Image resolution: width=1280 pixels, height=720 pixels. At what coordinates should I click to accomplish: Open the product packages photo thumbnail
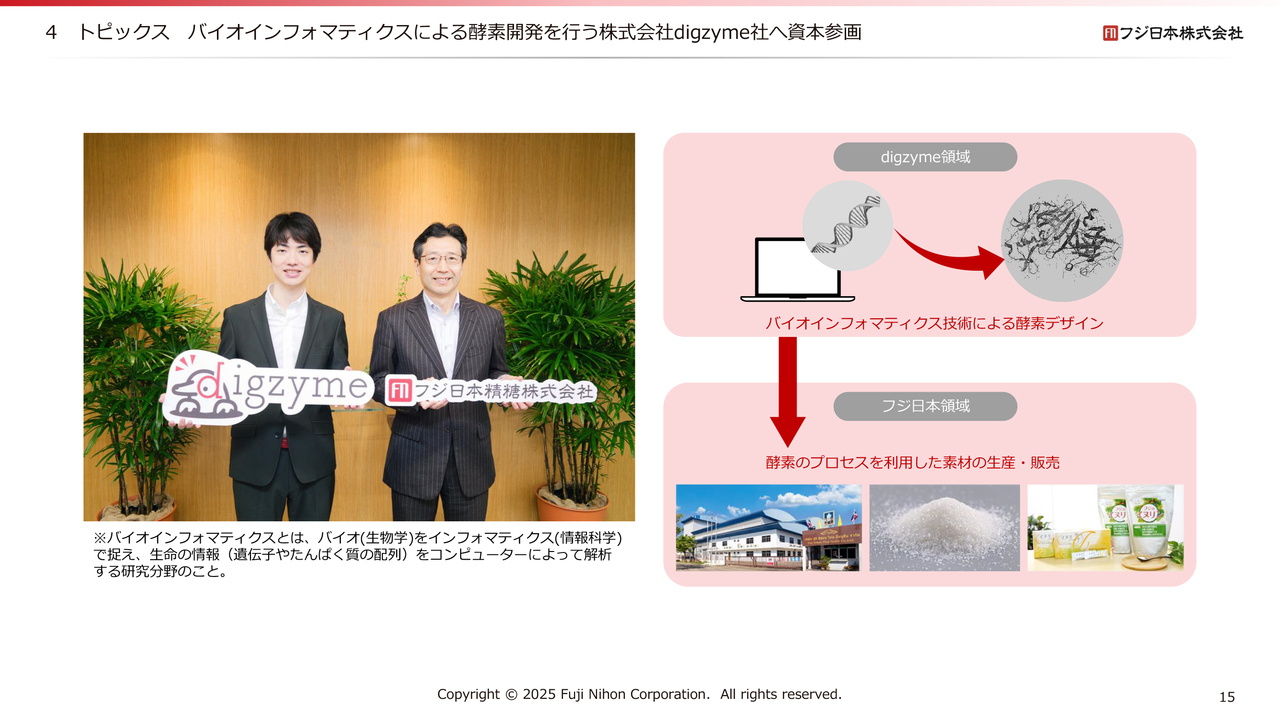pyautogui.click(x=1106, y=528)
